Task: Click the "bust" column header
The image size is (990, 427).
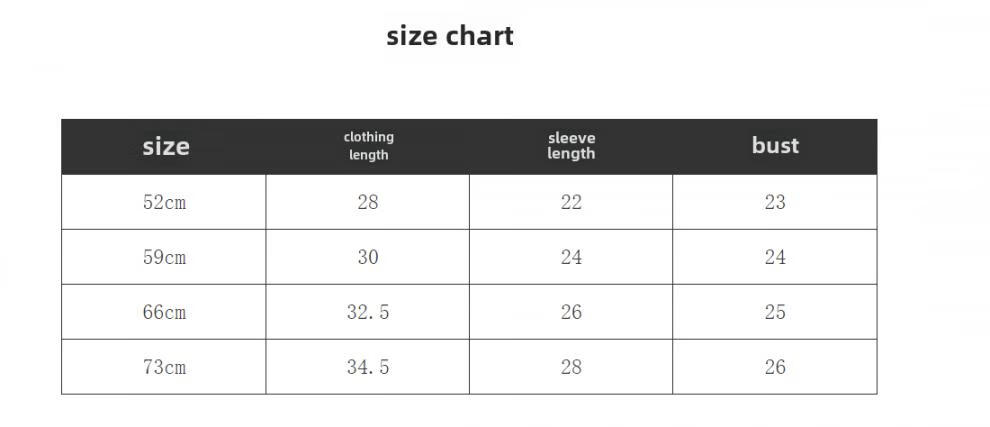Action: [x=775, y=146]
